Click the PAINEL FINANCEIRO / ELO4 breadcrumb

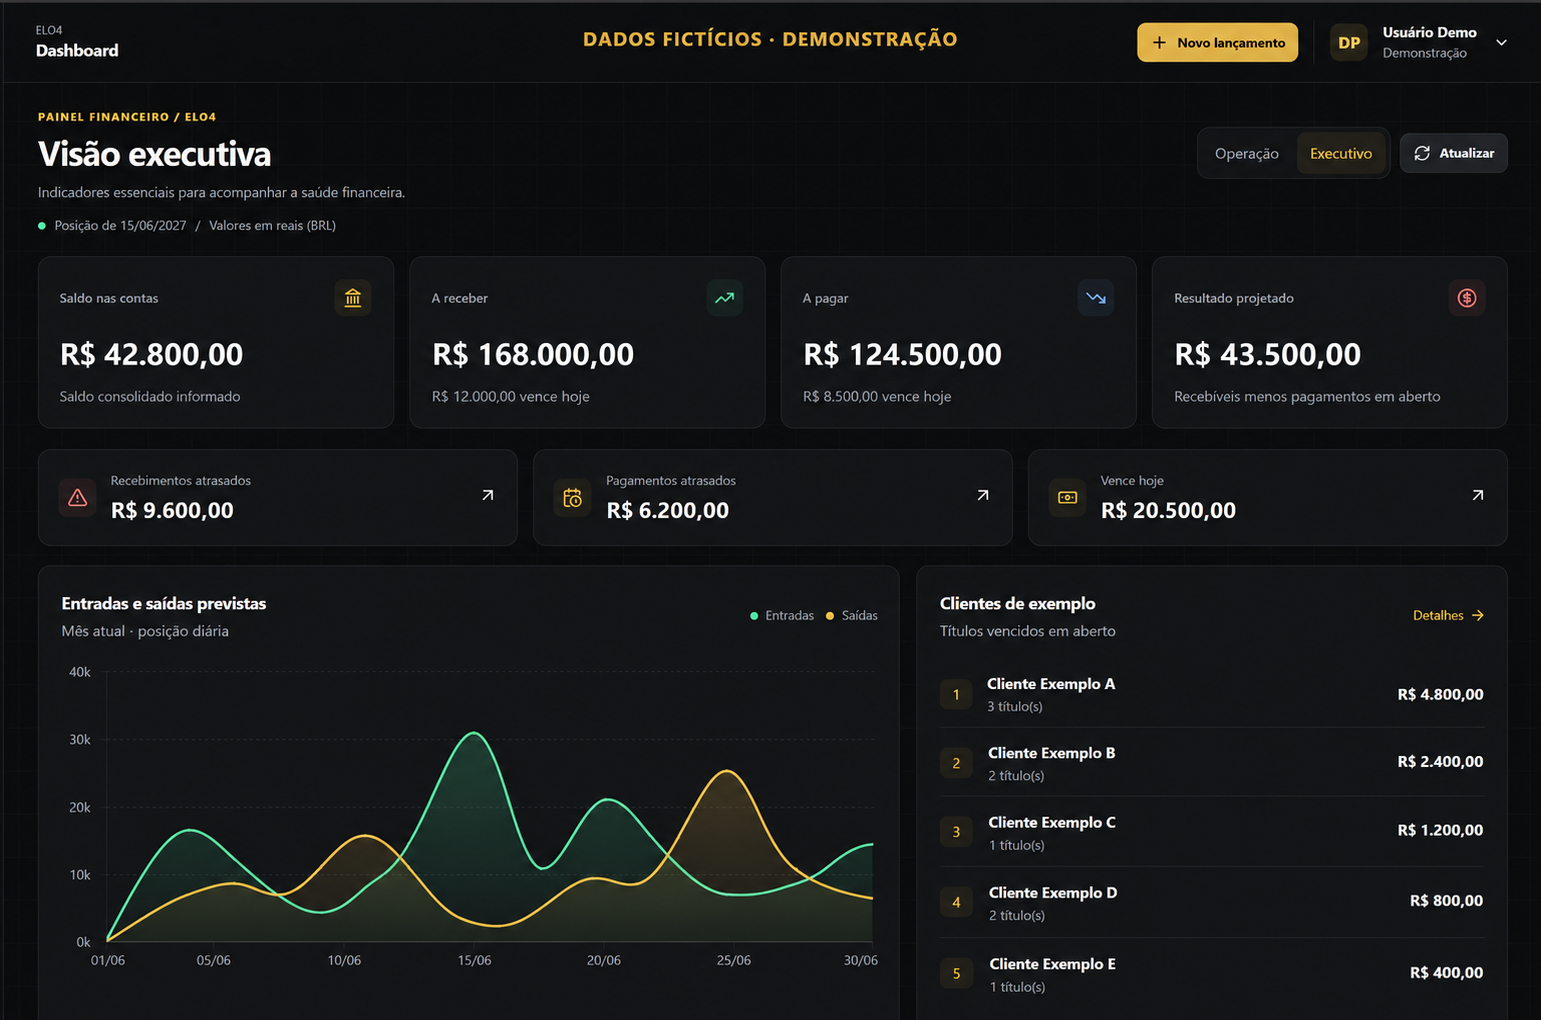[127, 117]
